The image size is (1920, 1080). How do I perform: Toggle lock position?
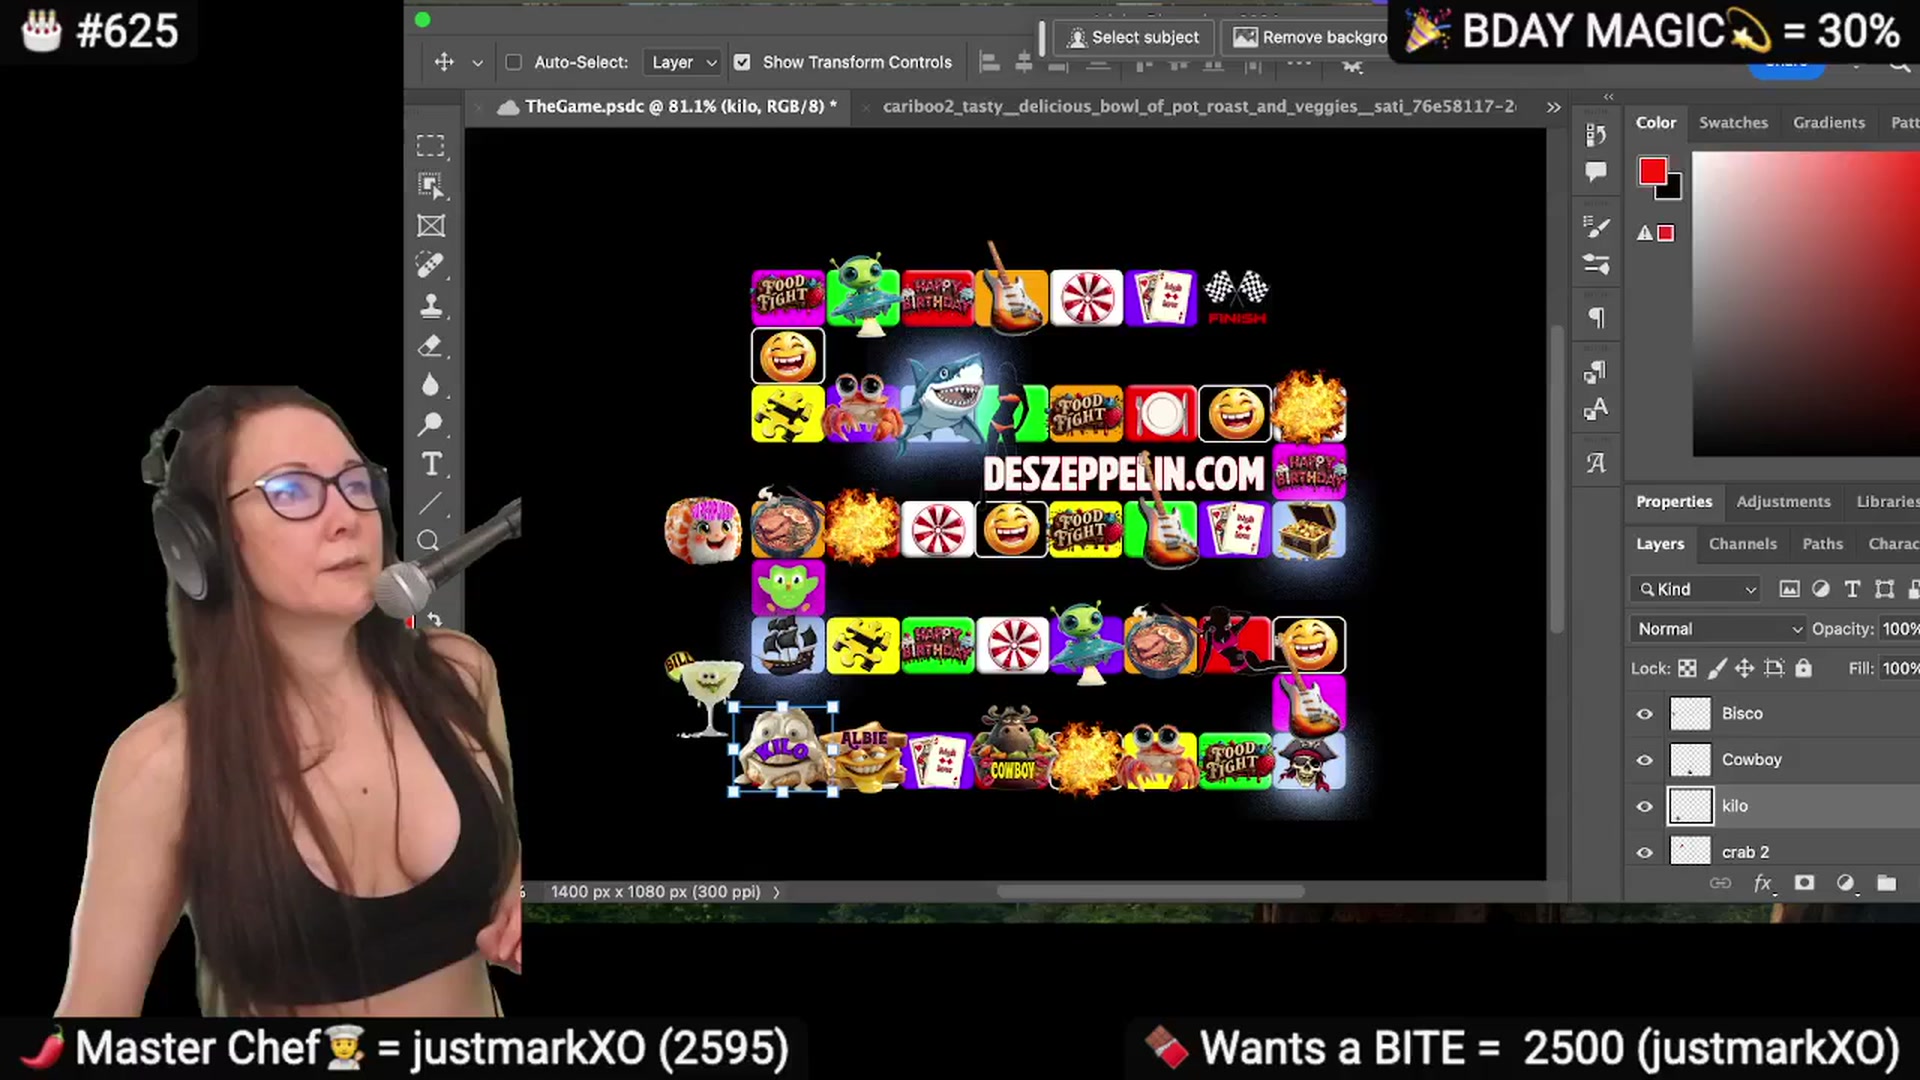(x=1745, y=668)
